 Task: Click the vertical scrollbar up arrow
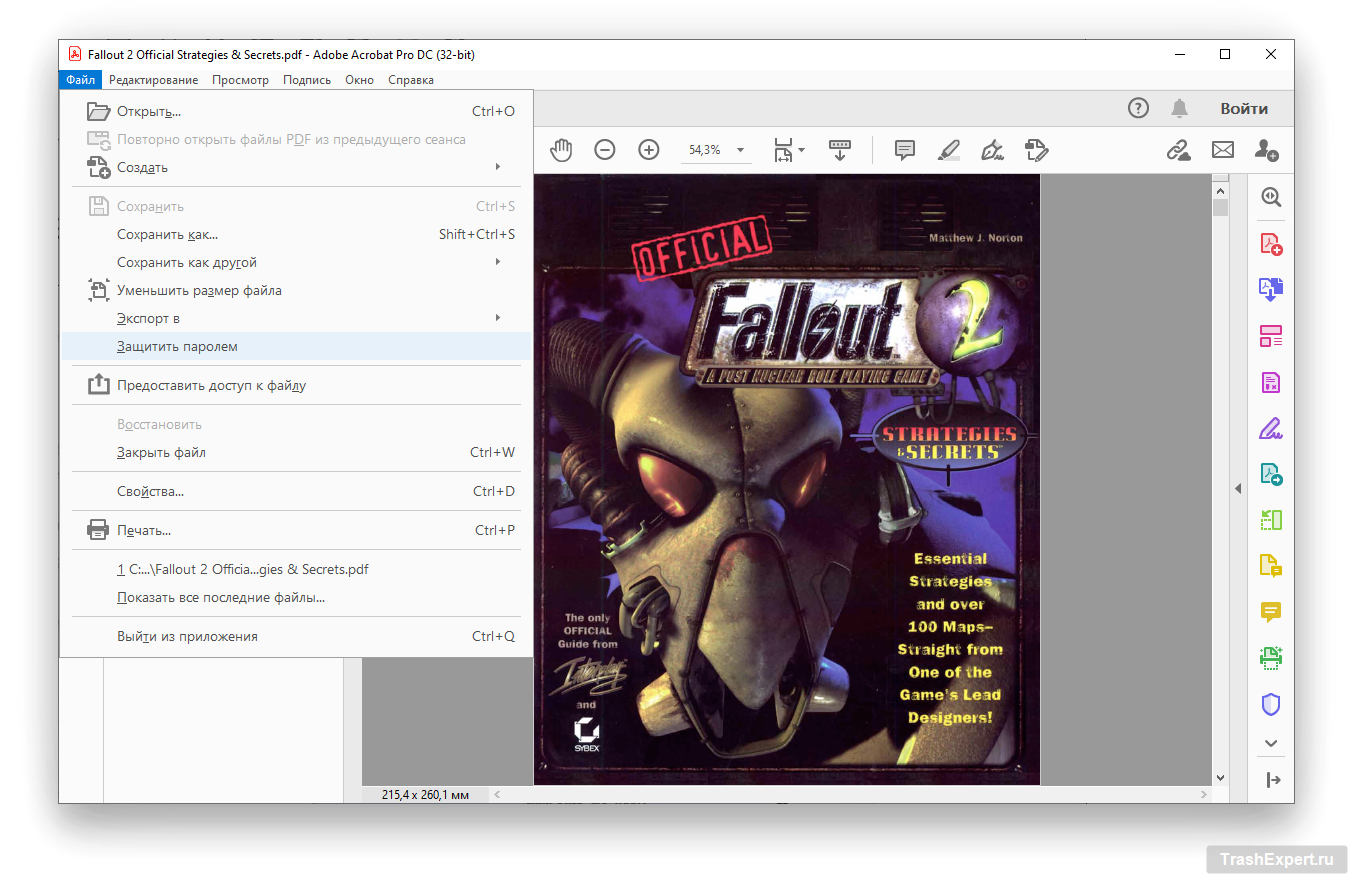tap(1220, 189)
